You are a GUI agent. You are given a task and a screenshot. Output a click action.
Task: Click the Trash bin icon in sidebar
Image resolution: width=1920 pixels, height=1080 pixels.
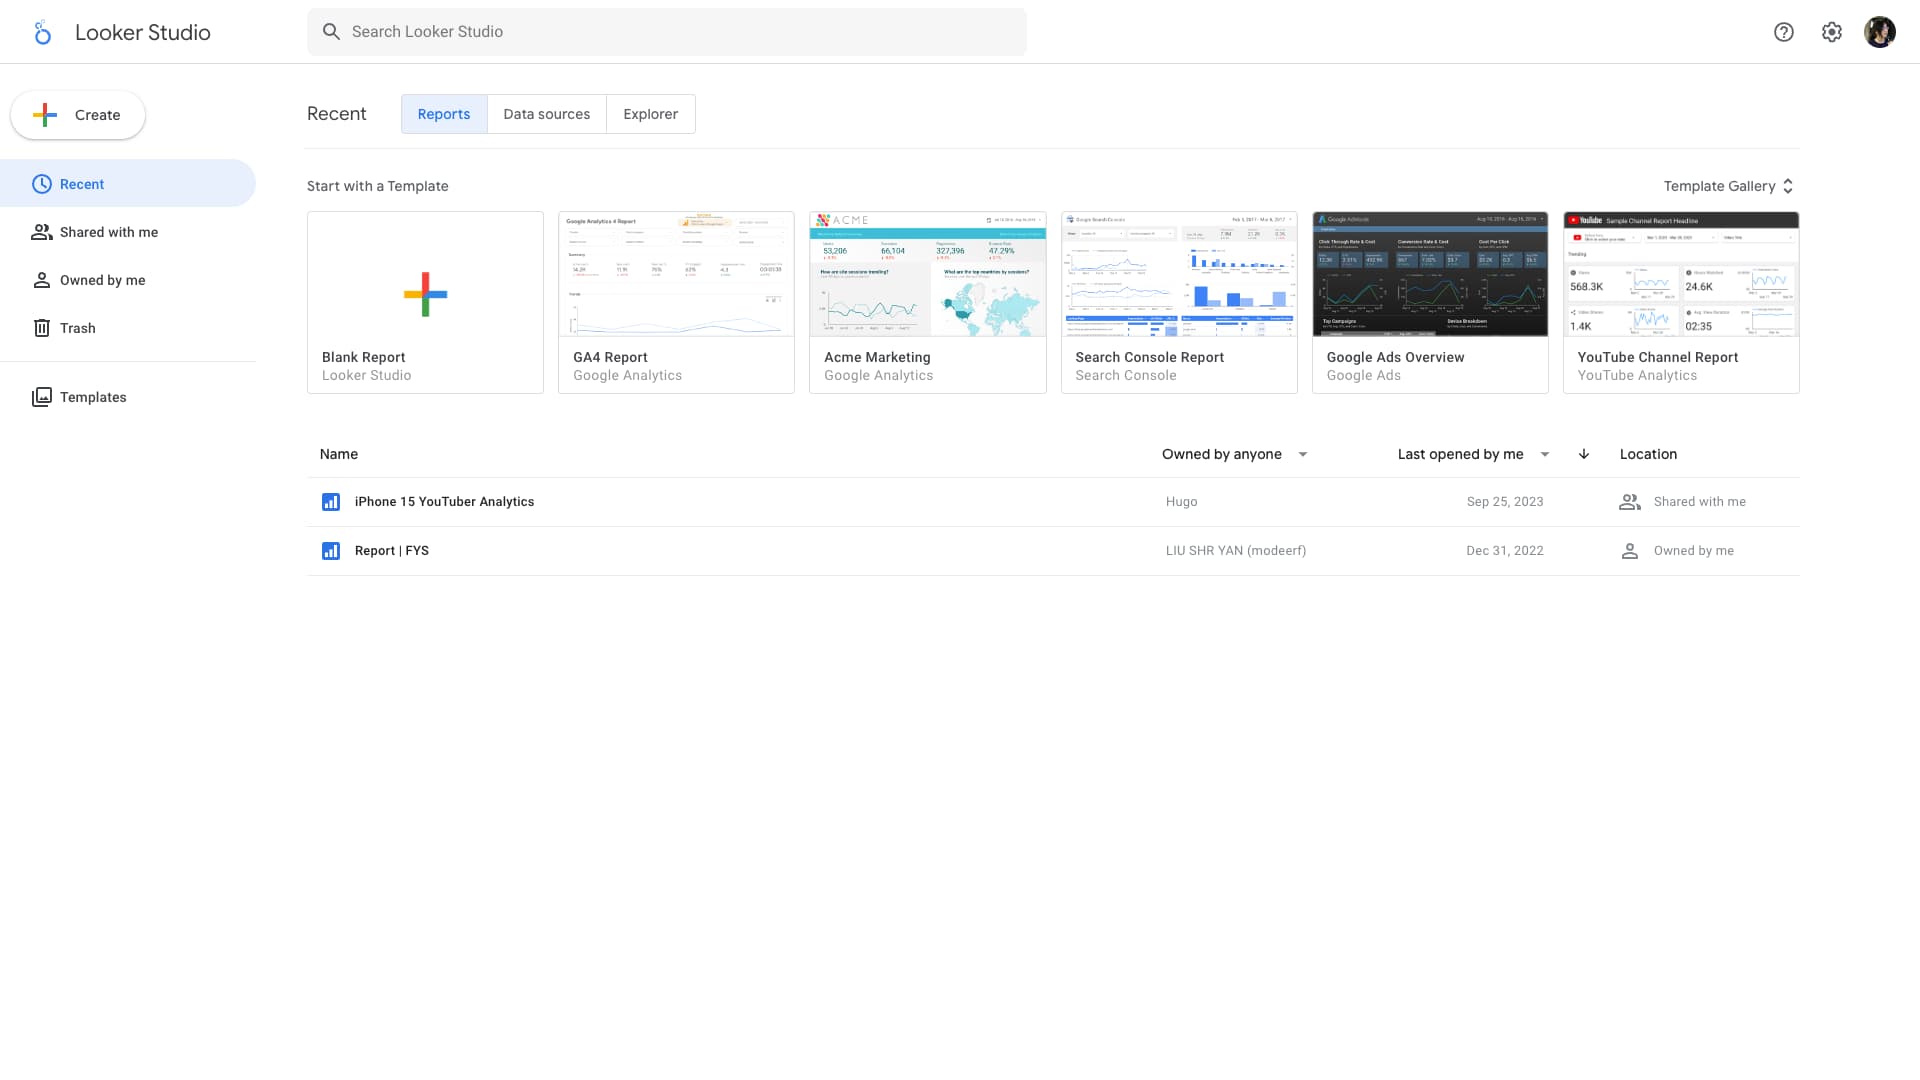pos(42,328)
